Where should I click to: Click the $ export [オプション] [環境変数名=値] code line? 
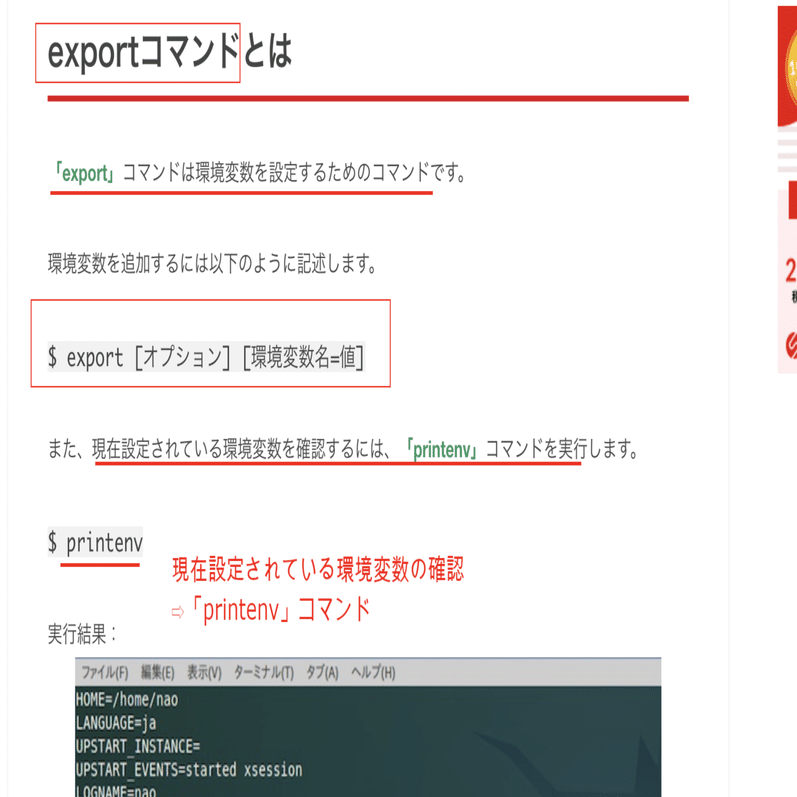coord(206,357)
